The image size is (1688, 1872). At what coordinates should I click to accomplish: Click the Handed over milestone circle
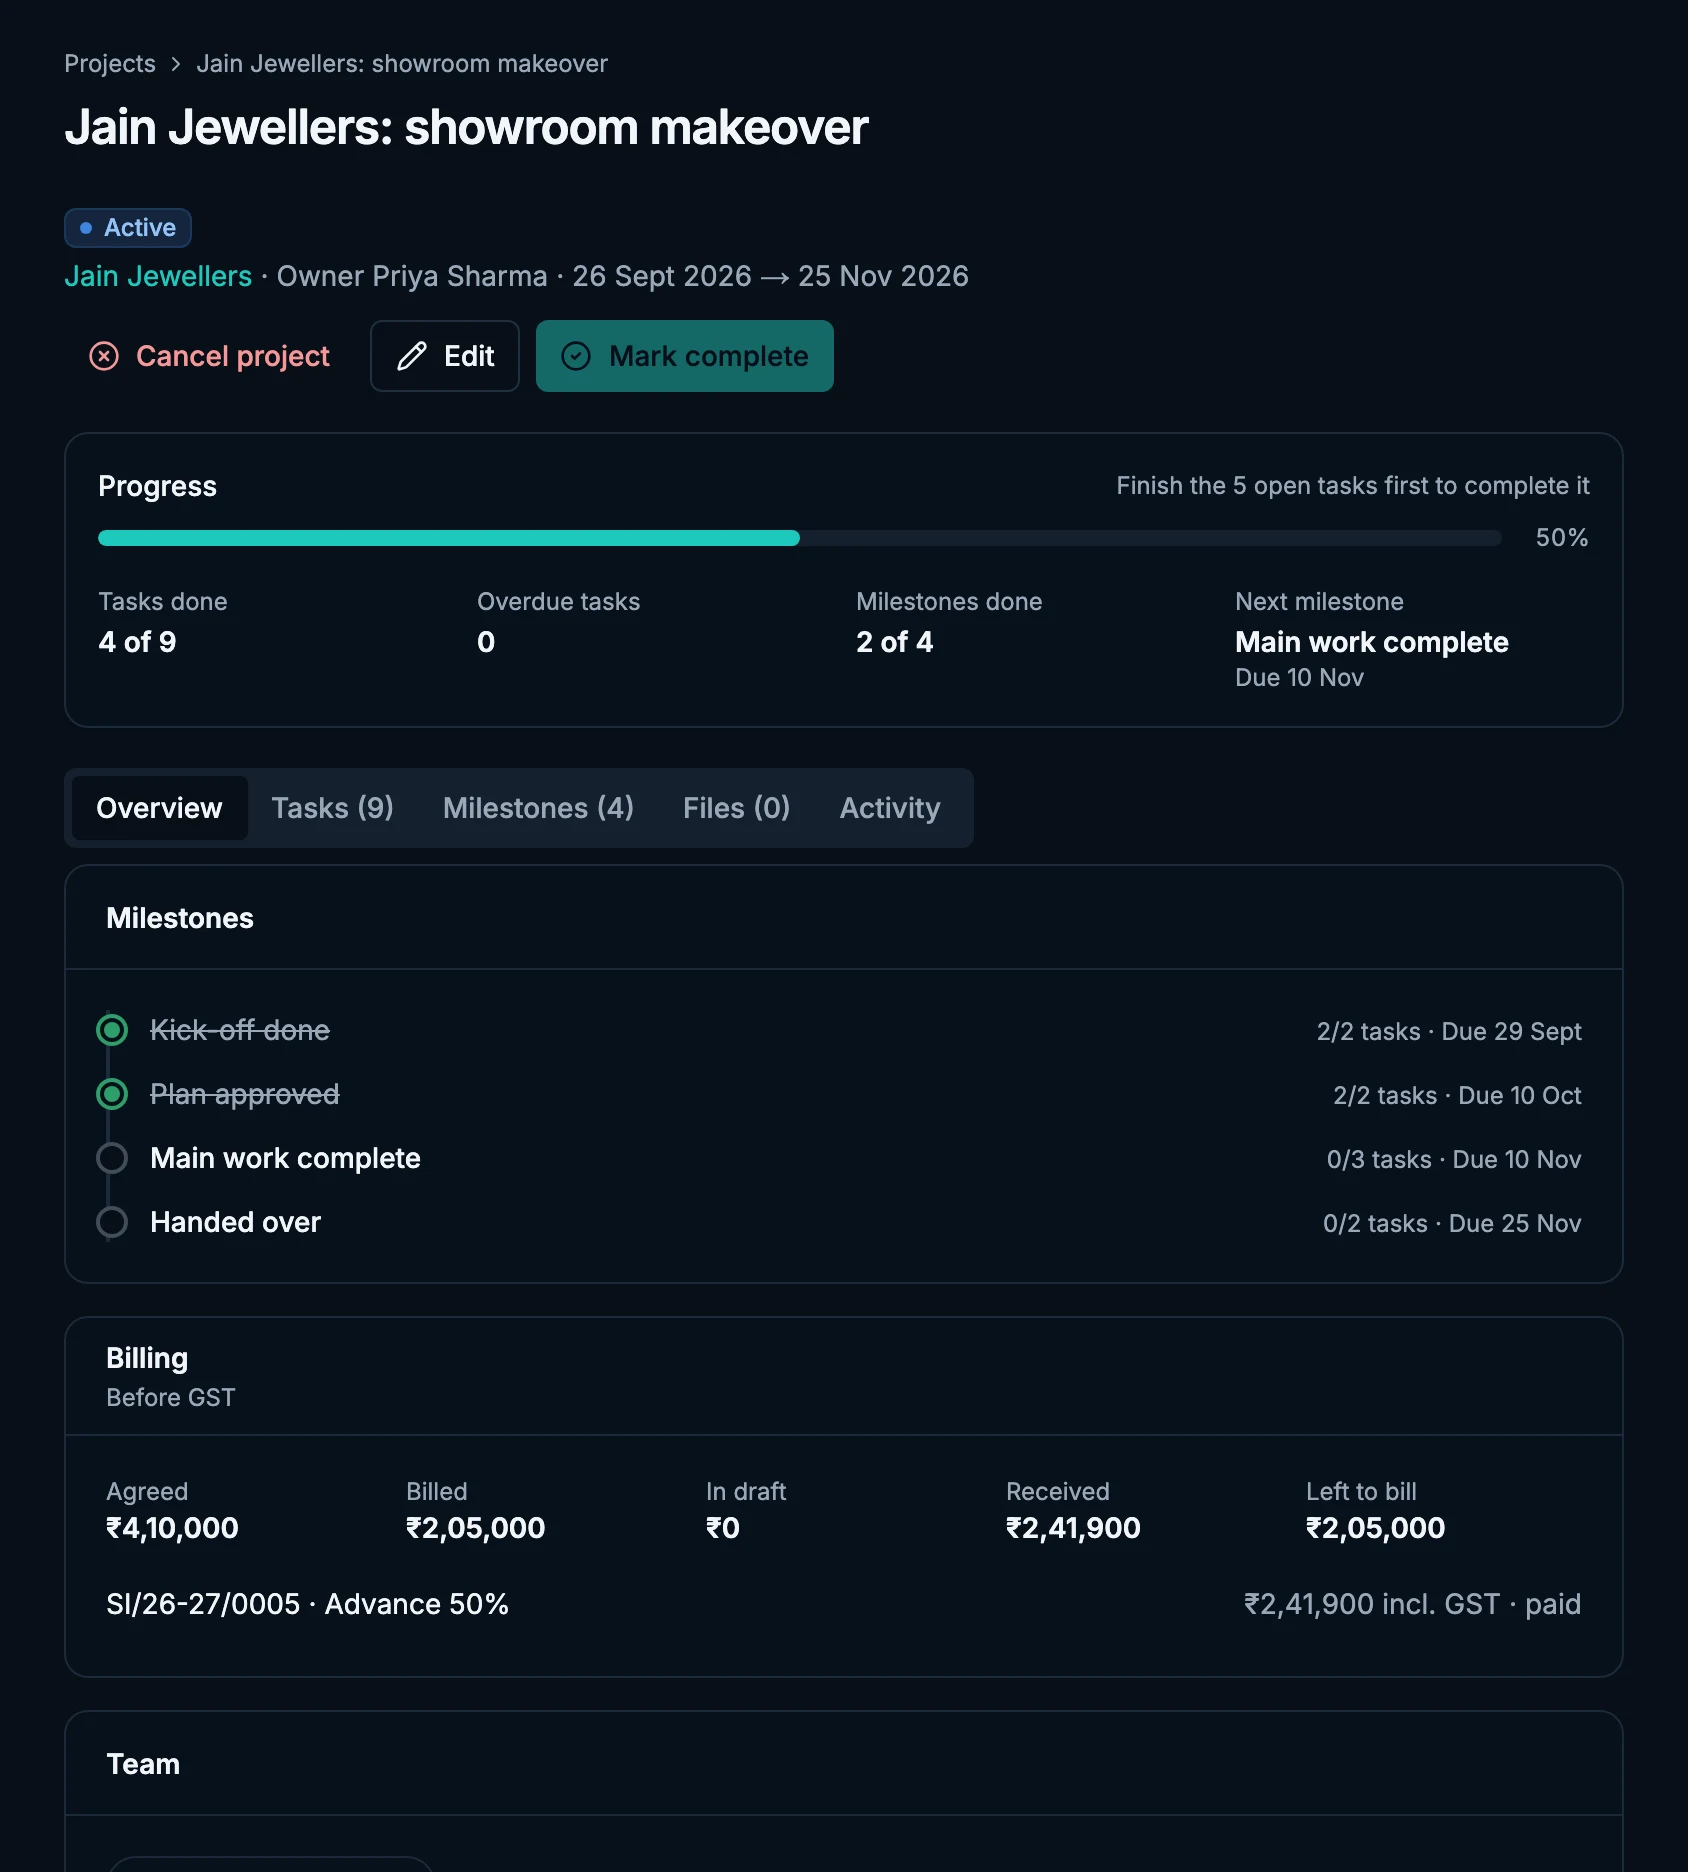[112, 1222]
